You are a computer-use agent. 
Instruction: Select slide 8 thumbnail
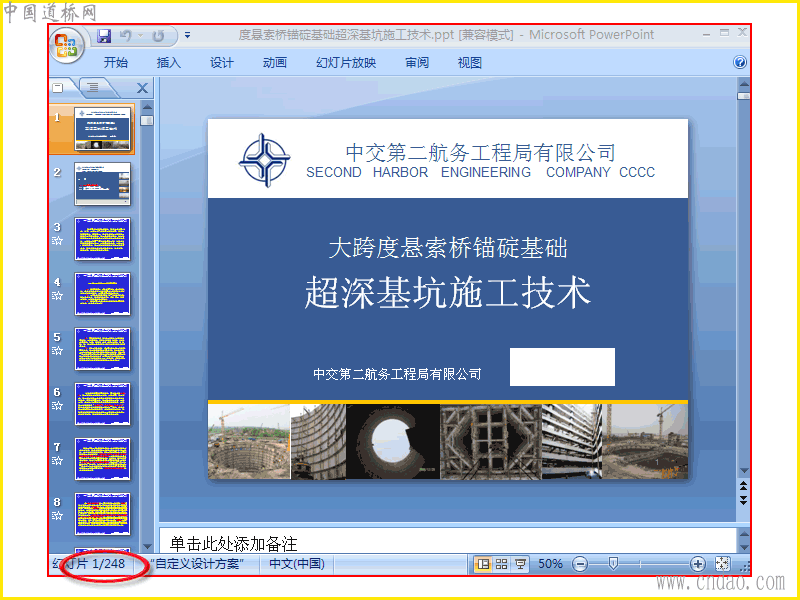(x=102, y=514)
